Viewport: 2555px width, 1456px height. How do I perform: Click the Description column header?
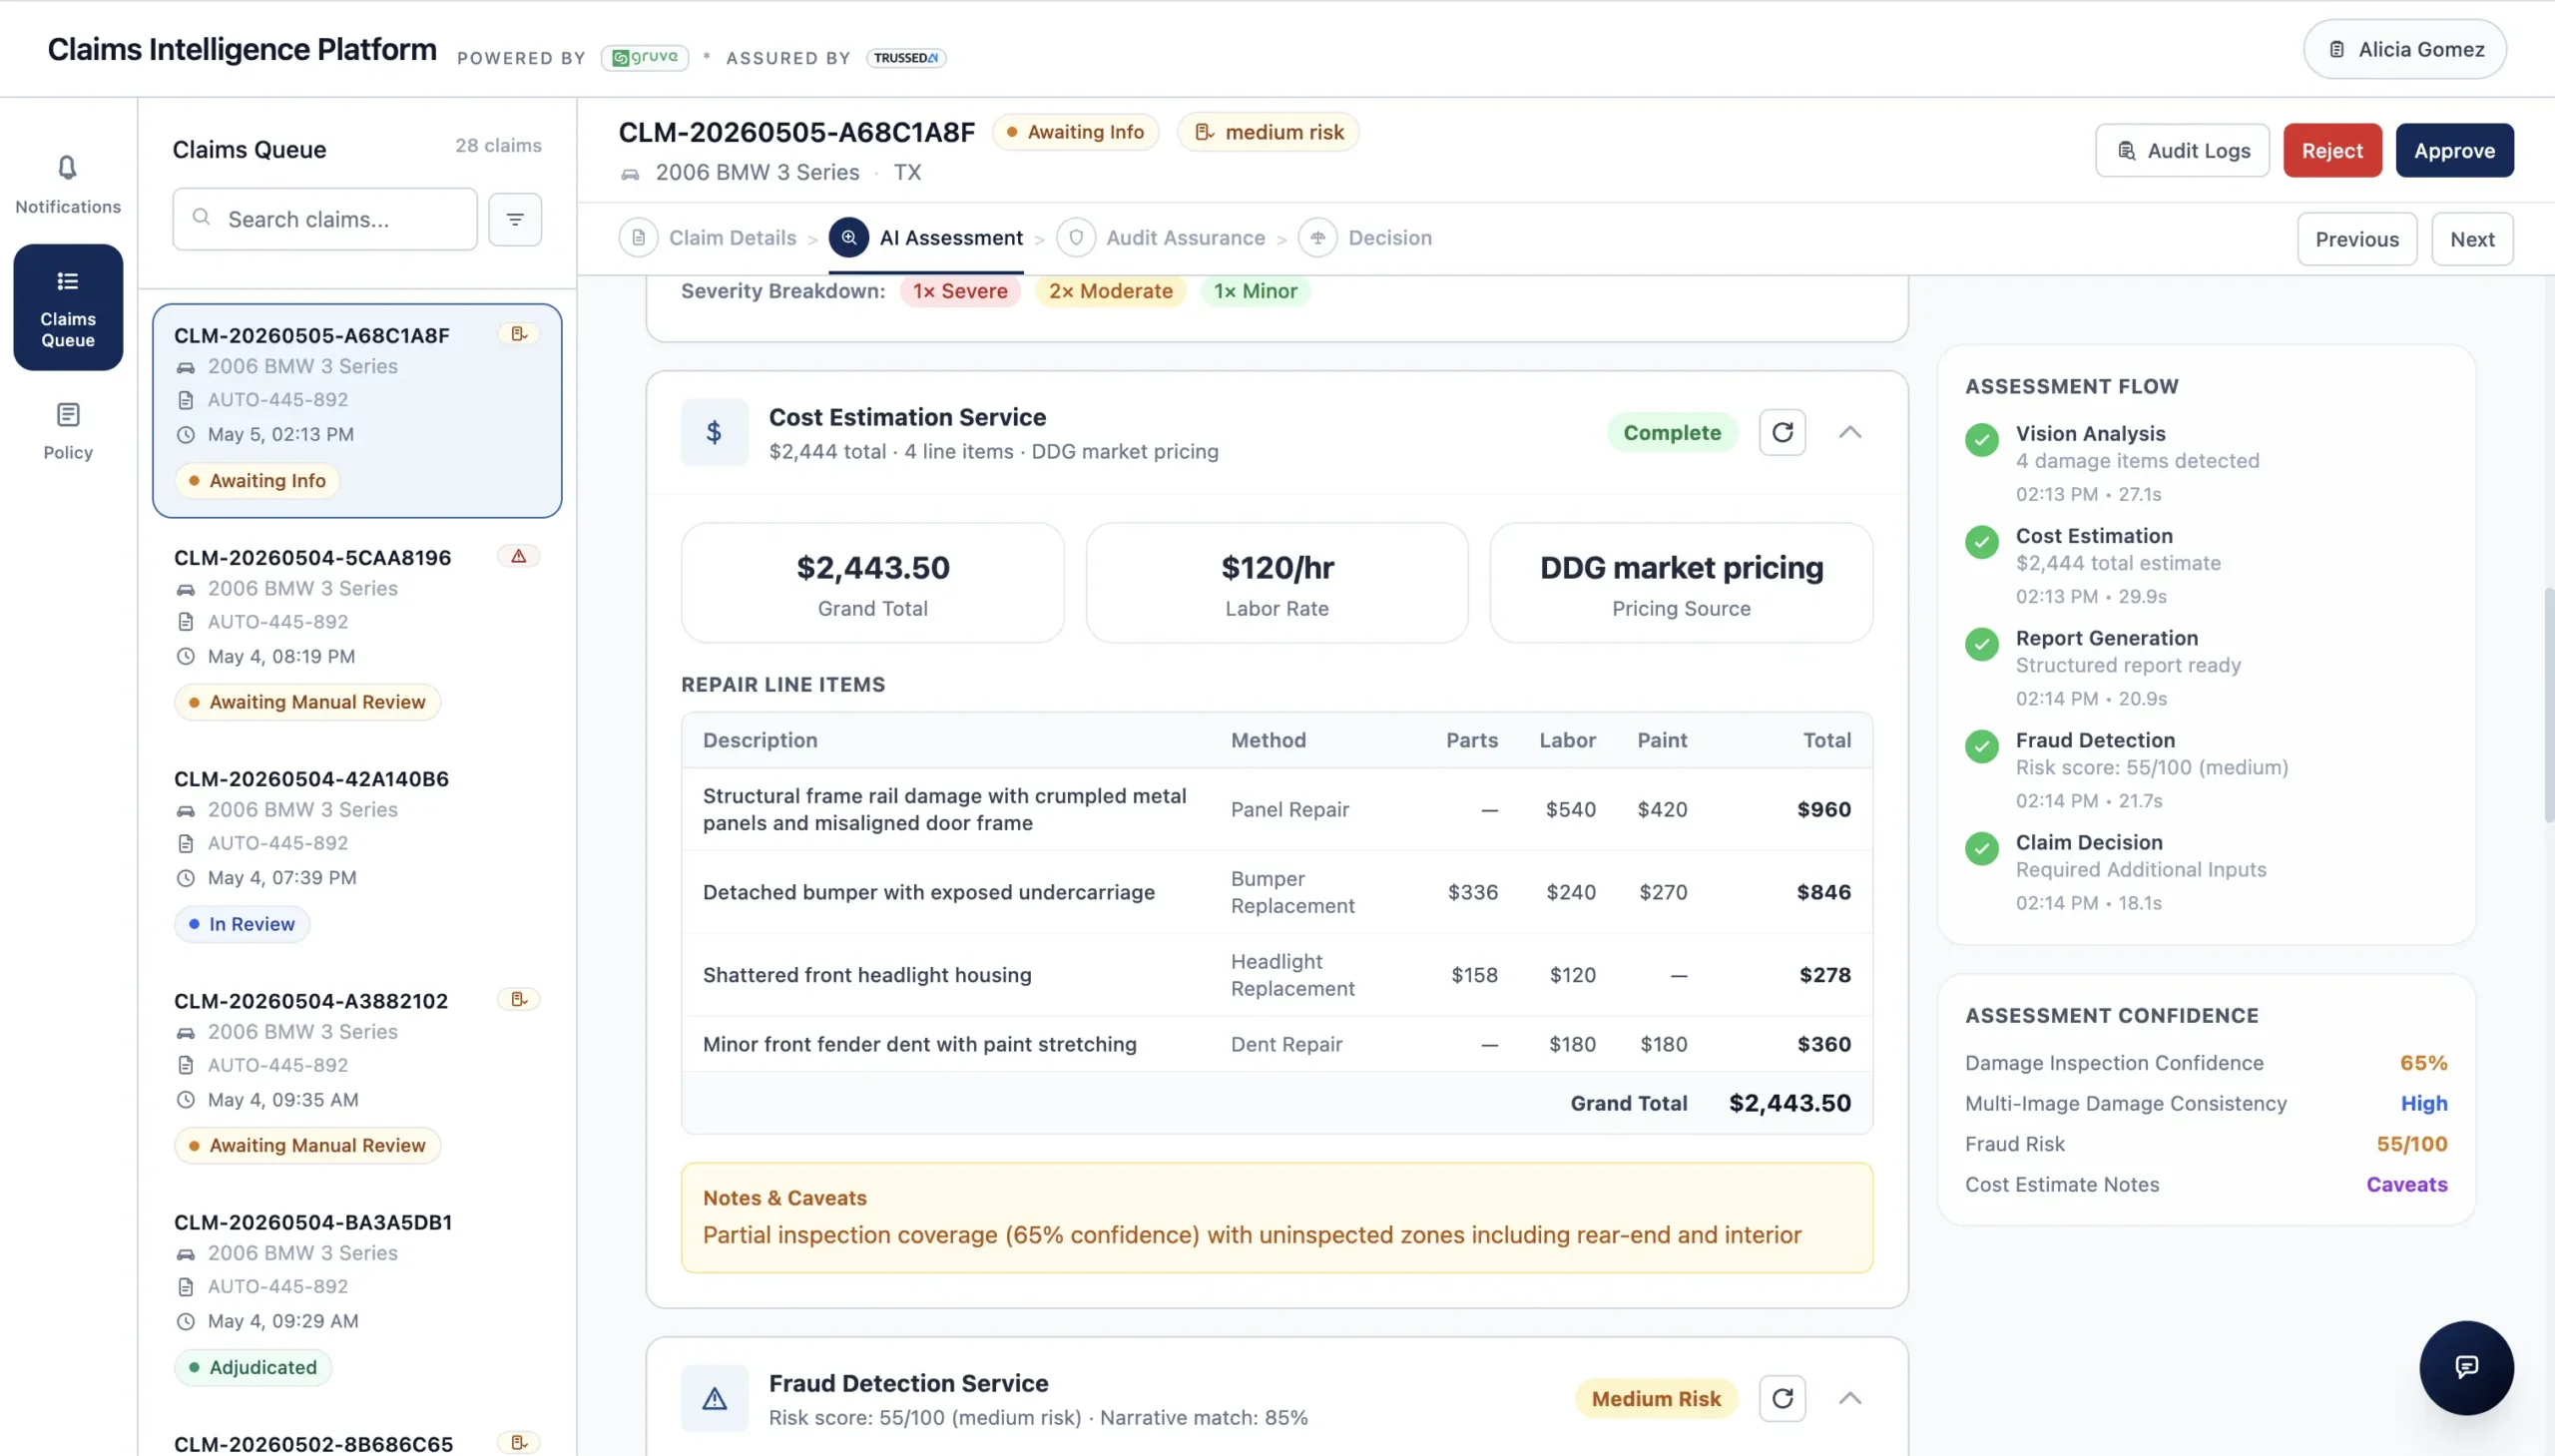760,740
